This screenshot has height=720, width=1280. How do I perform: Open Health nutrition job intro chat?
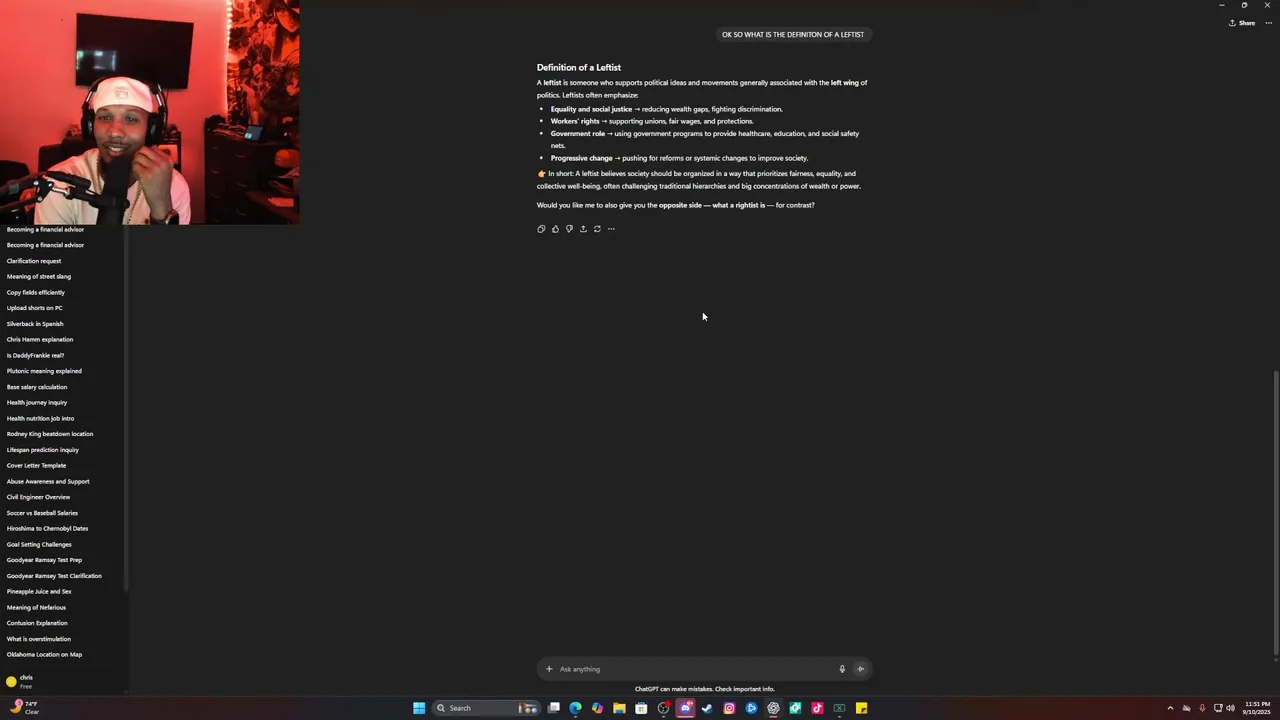click(41, 418)
